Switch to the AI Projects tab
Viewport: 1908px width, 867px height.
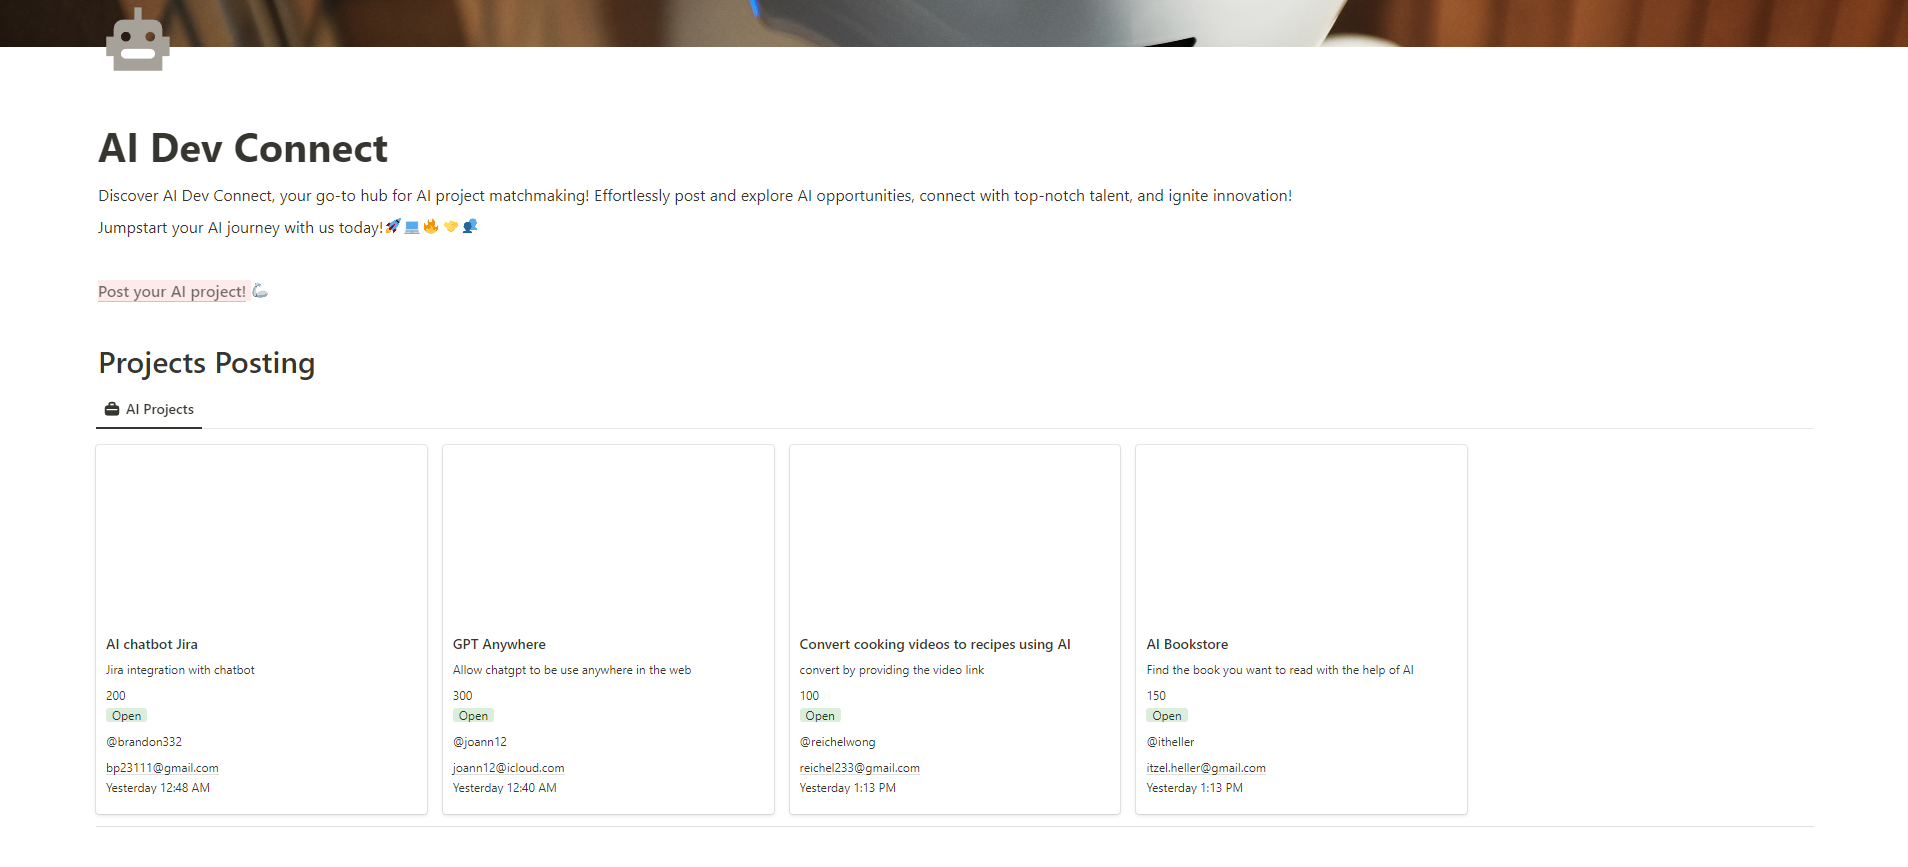point(150,409)
